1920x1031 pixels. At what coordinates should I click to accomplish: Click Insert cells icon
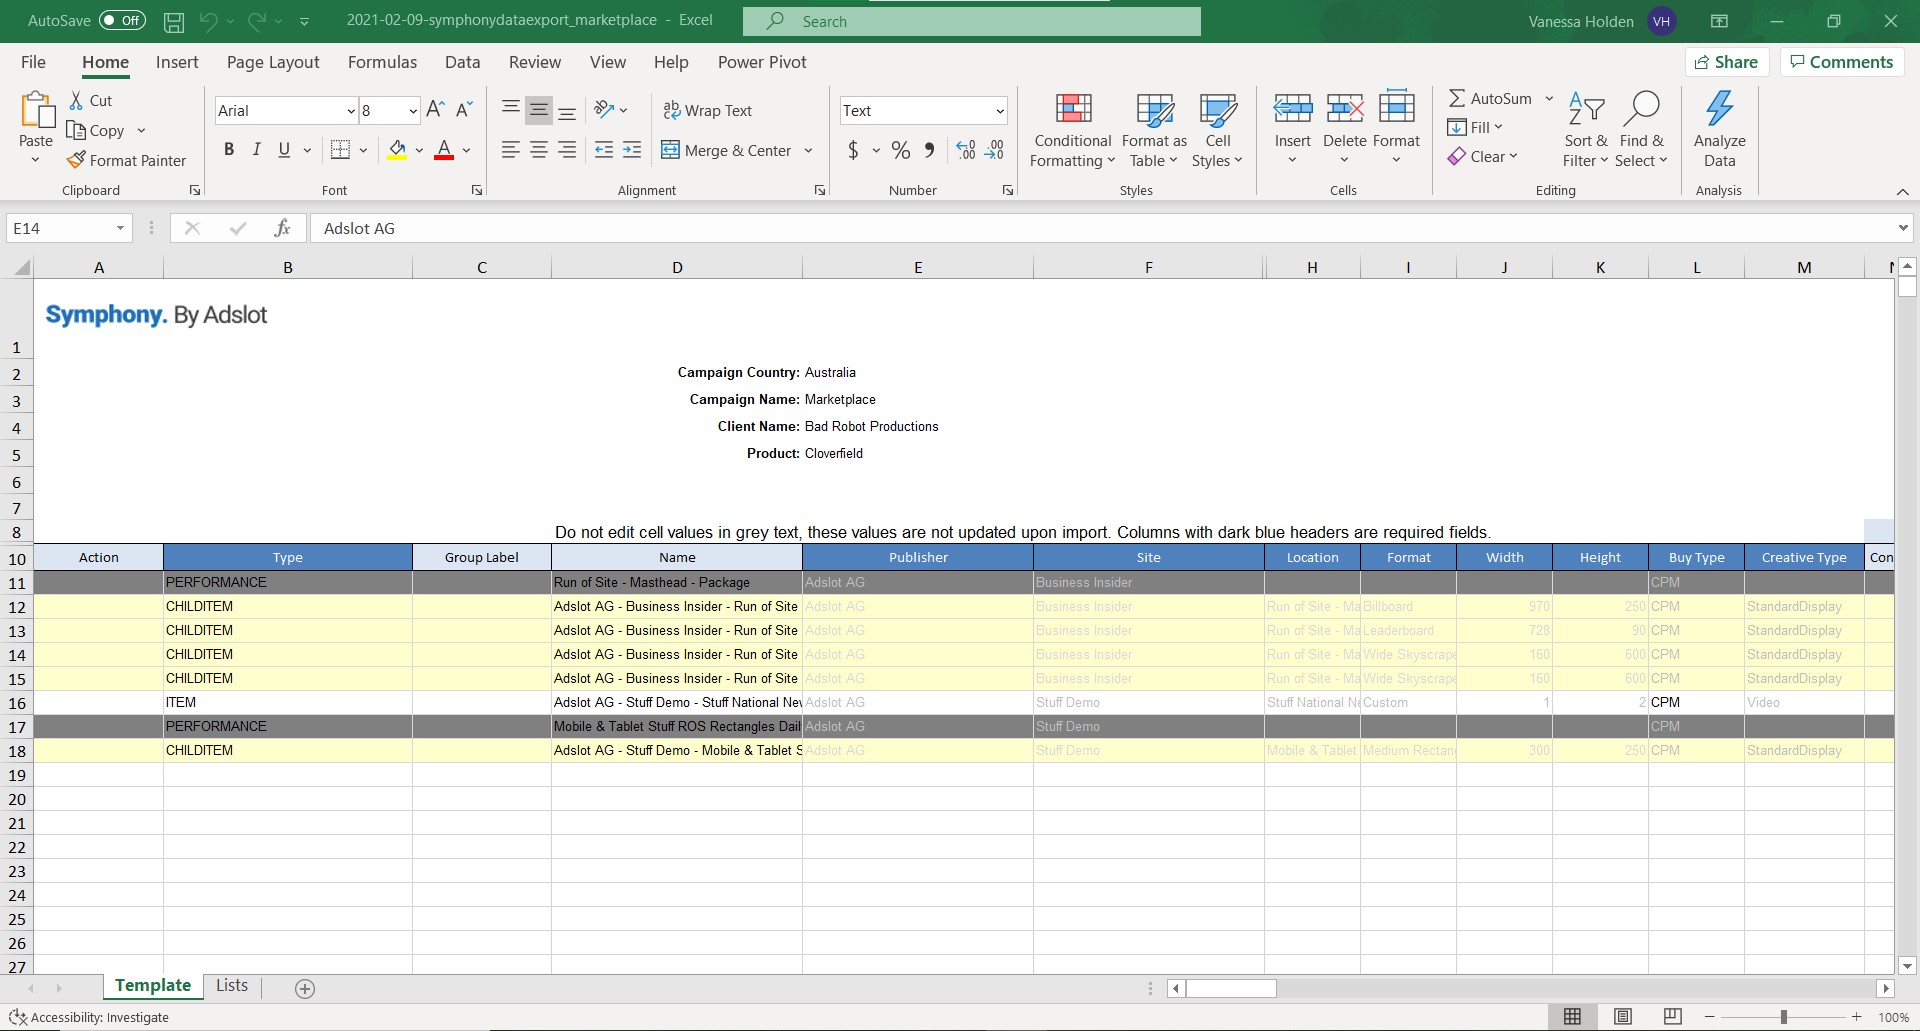tap(1293, 108)
